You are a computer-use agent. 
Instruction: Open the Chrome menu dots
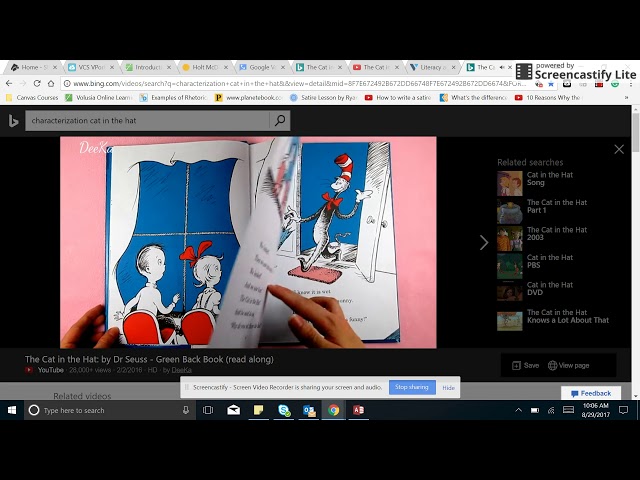(x=631, y=84)
